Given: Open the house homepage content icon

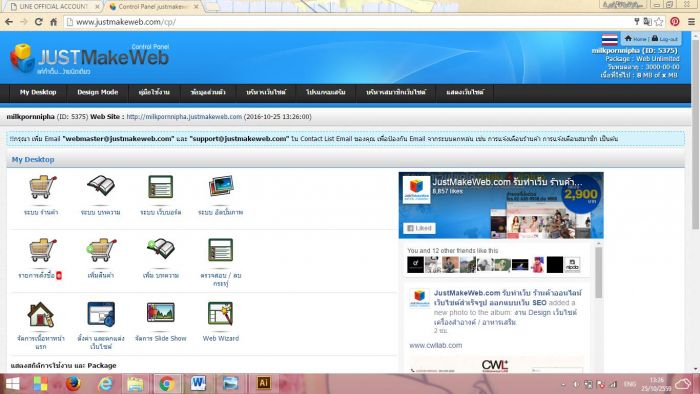Looking at the screenshot, I should (41, 314).
